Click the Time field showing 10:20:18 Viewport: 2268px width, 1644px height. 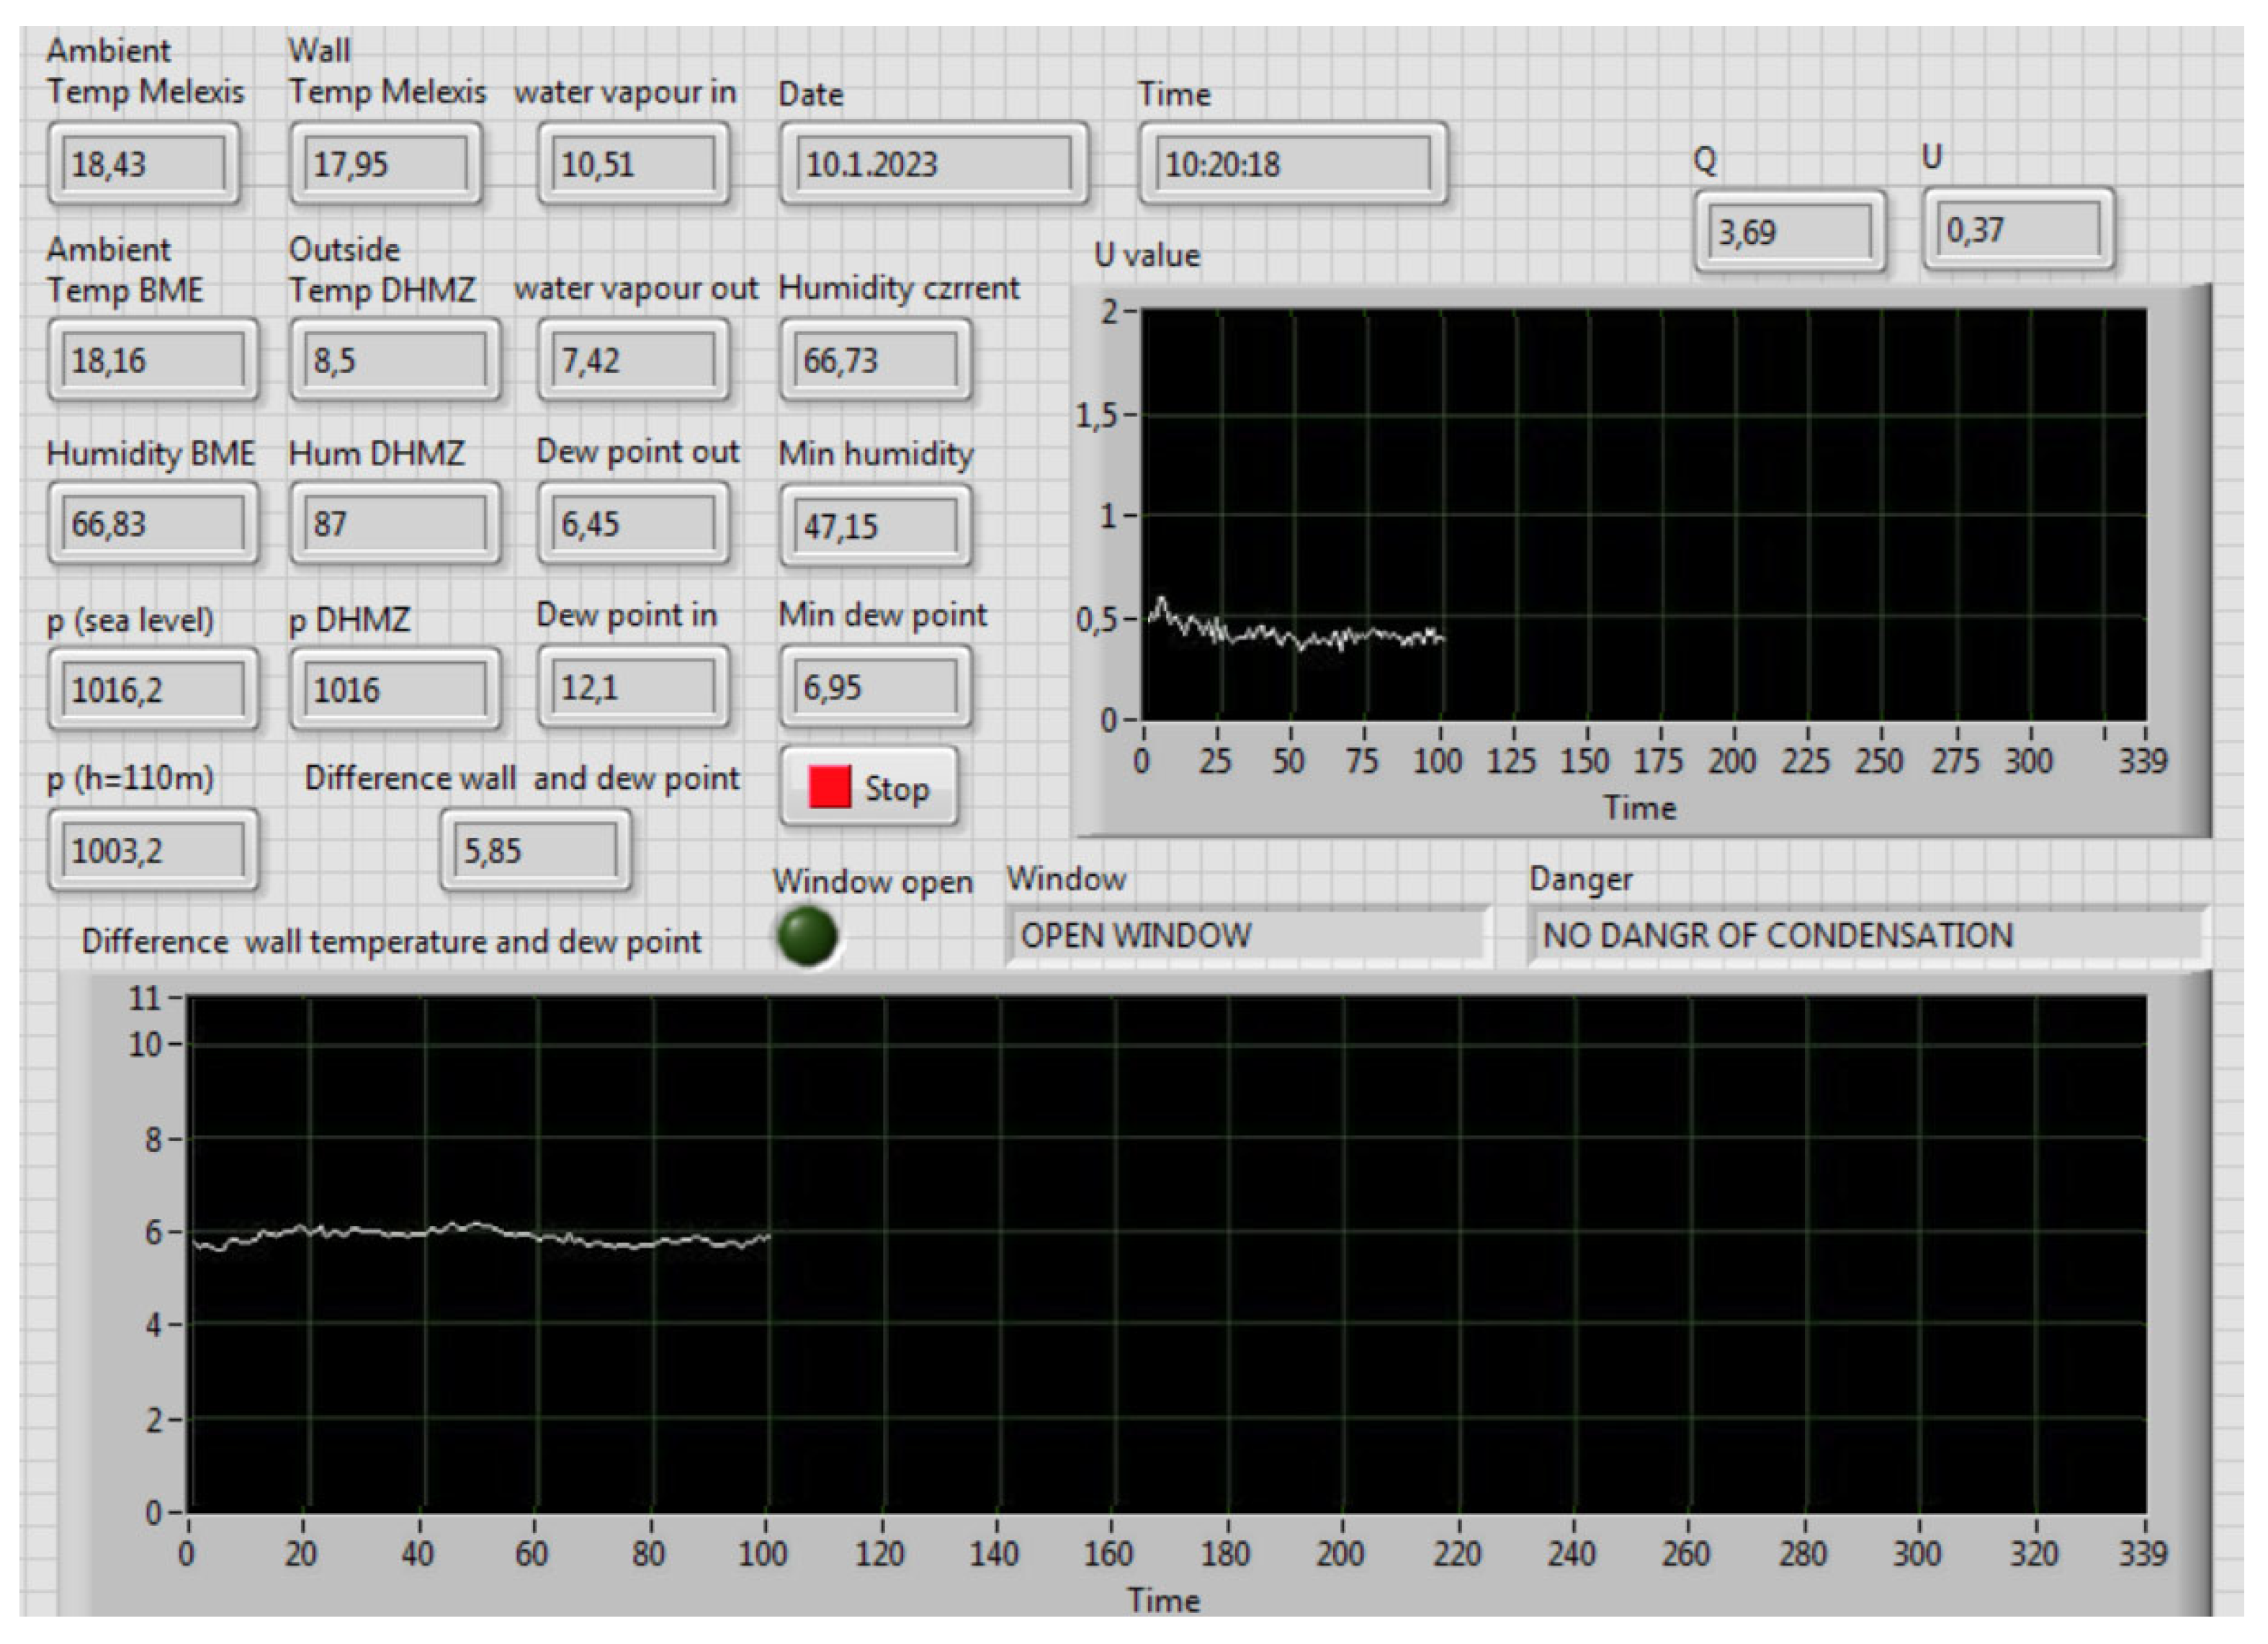tap(1292, 164)
